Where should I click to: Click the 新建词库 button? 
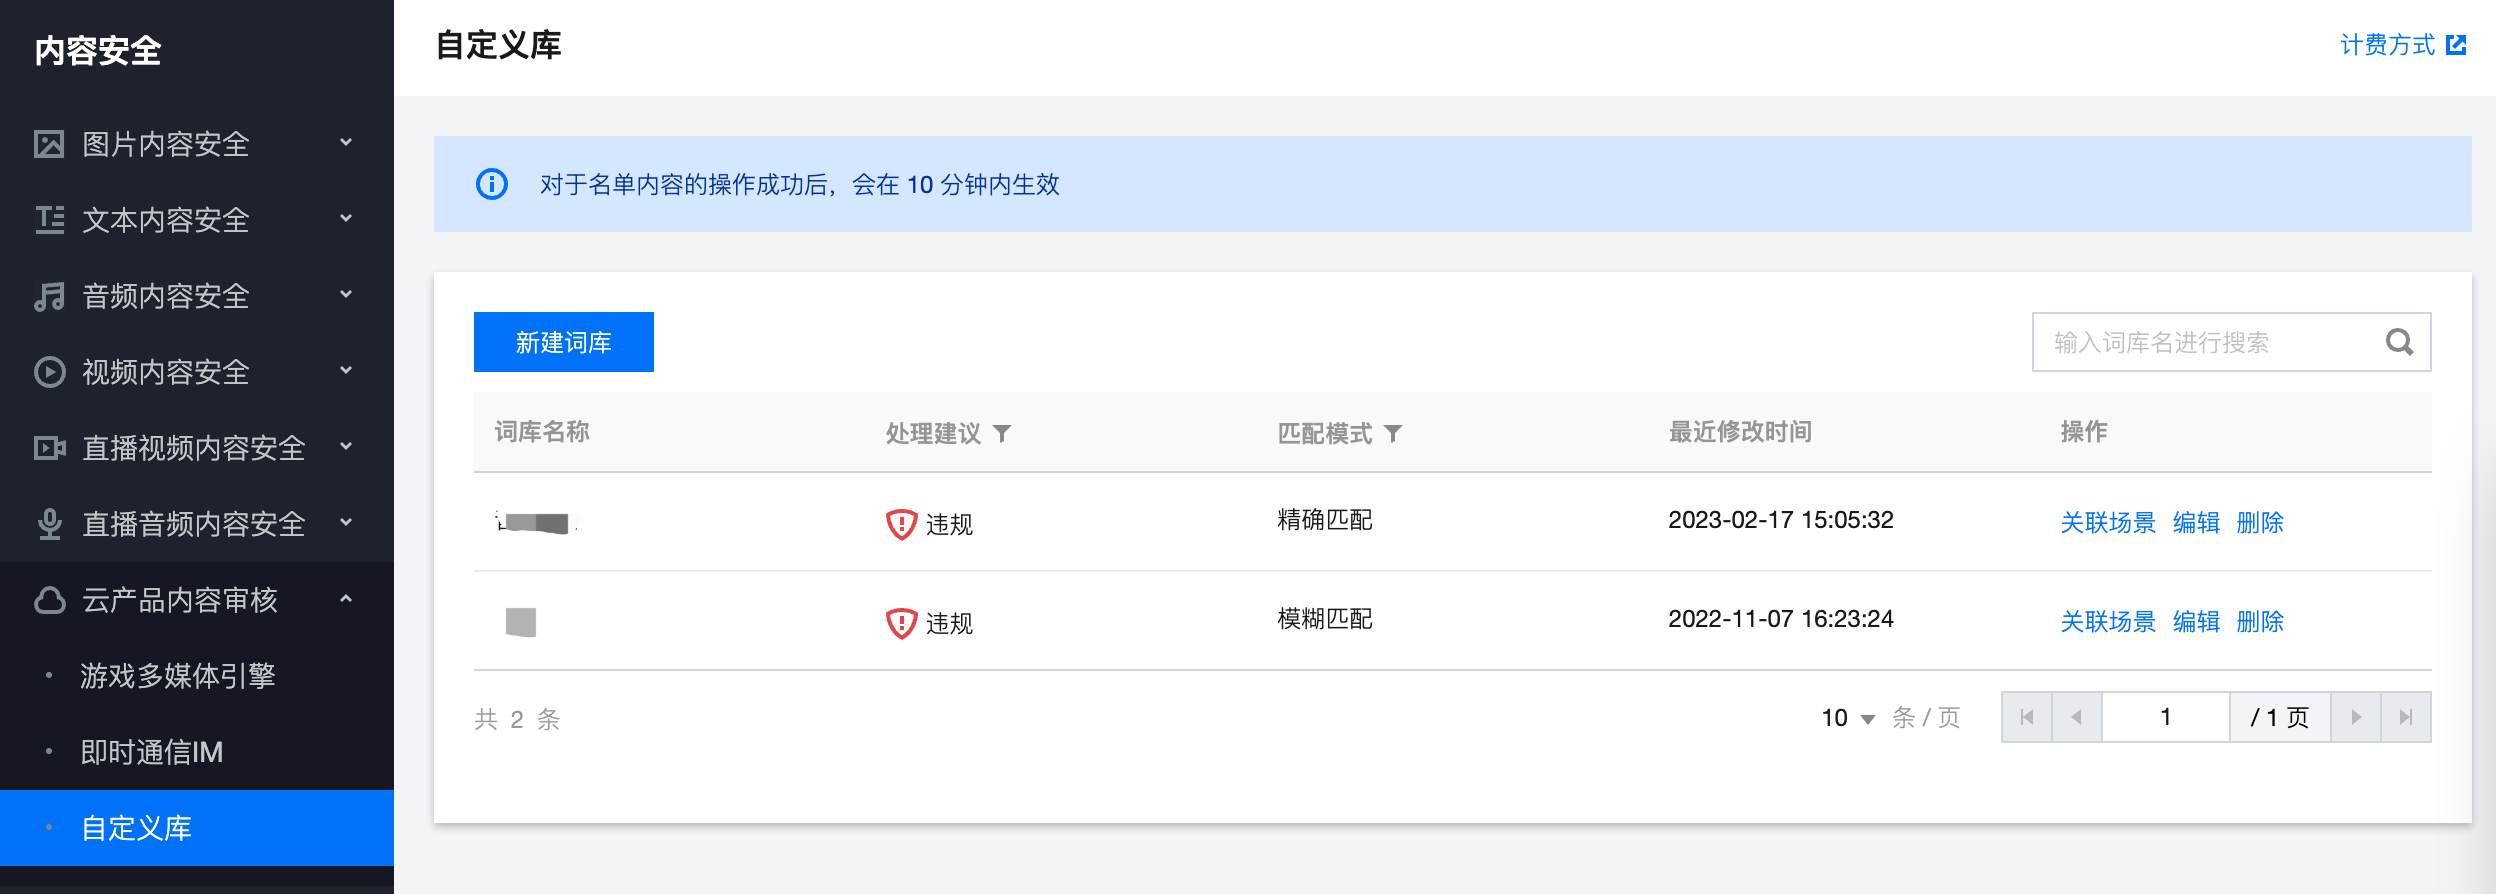tap(564, 342)
